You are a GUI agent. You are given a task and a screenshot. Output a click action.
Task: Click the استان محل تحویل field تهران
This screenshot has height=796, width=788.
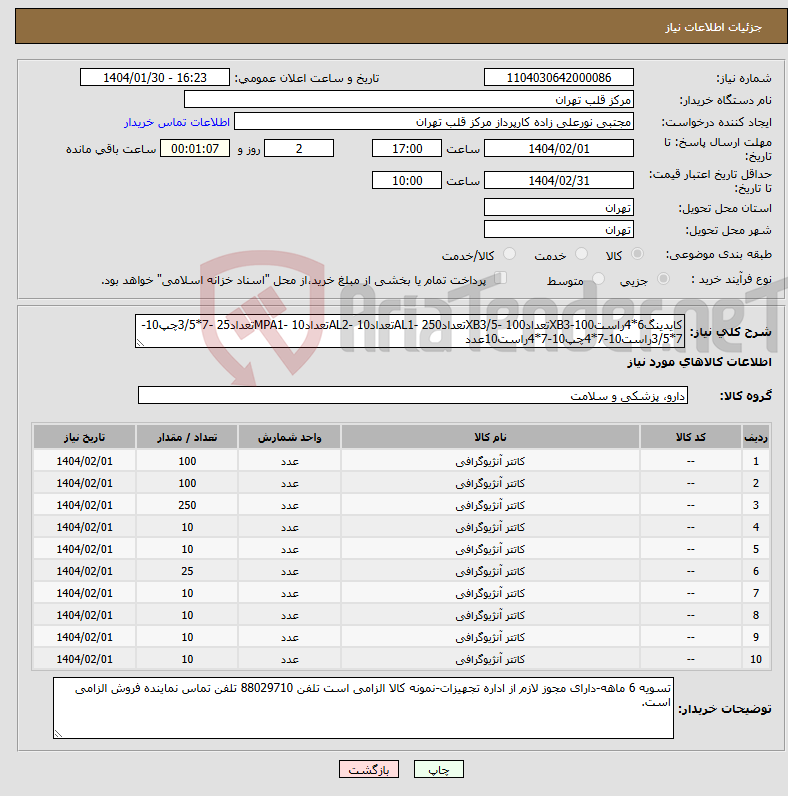click(559, 208)
